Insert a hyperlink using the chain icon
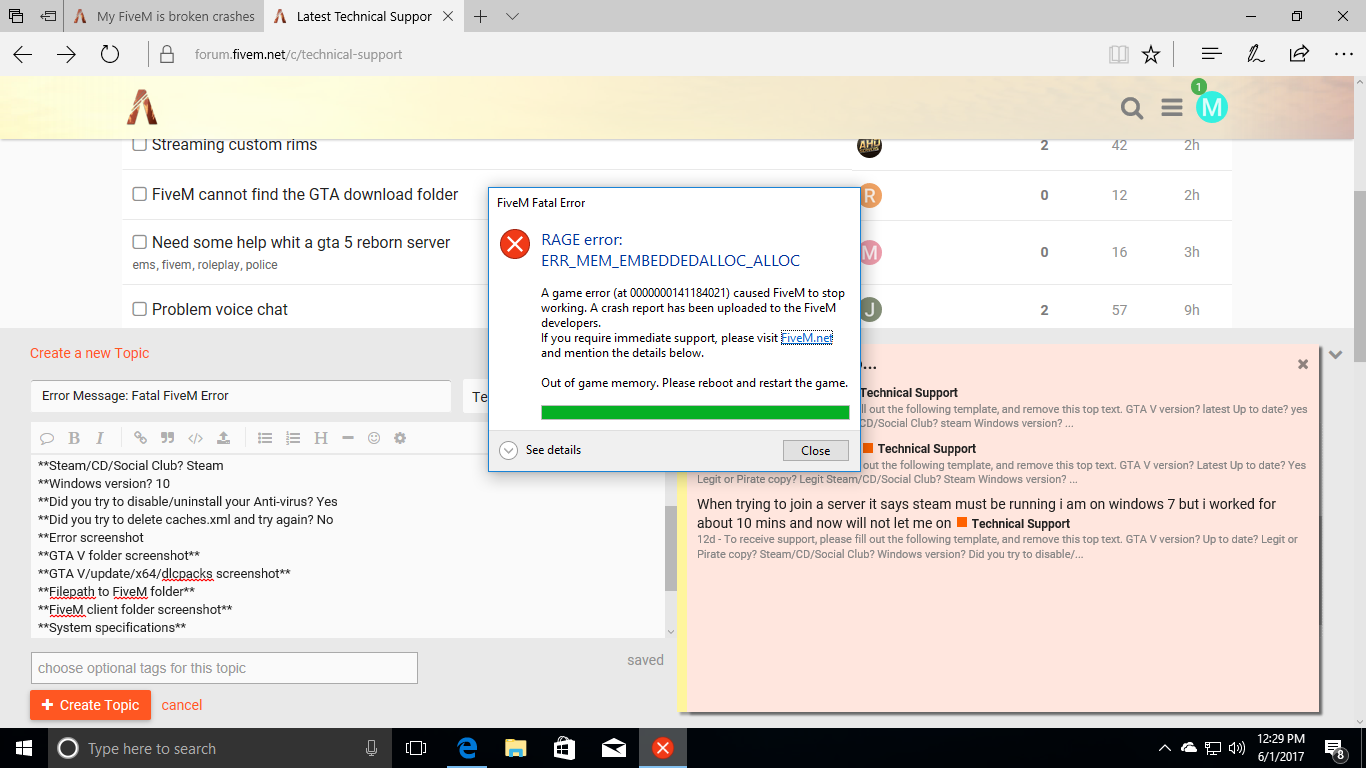The width and height of the screenshot is (1366, 768). pos(139,437)
